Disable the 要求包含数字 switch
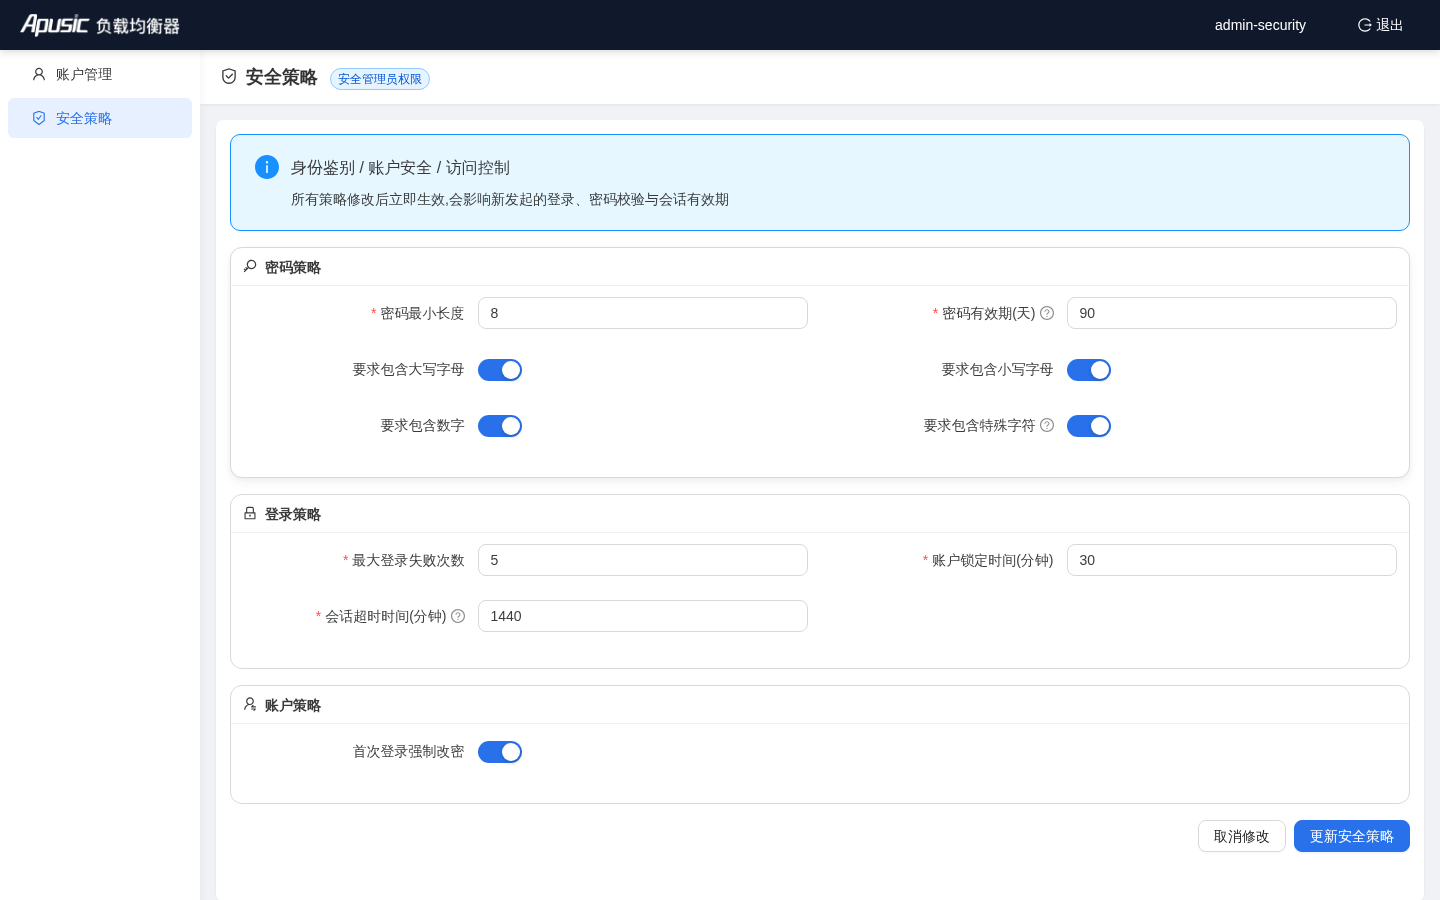The height and width of the screenshot is (900, 1440). coord(500,426)
